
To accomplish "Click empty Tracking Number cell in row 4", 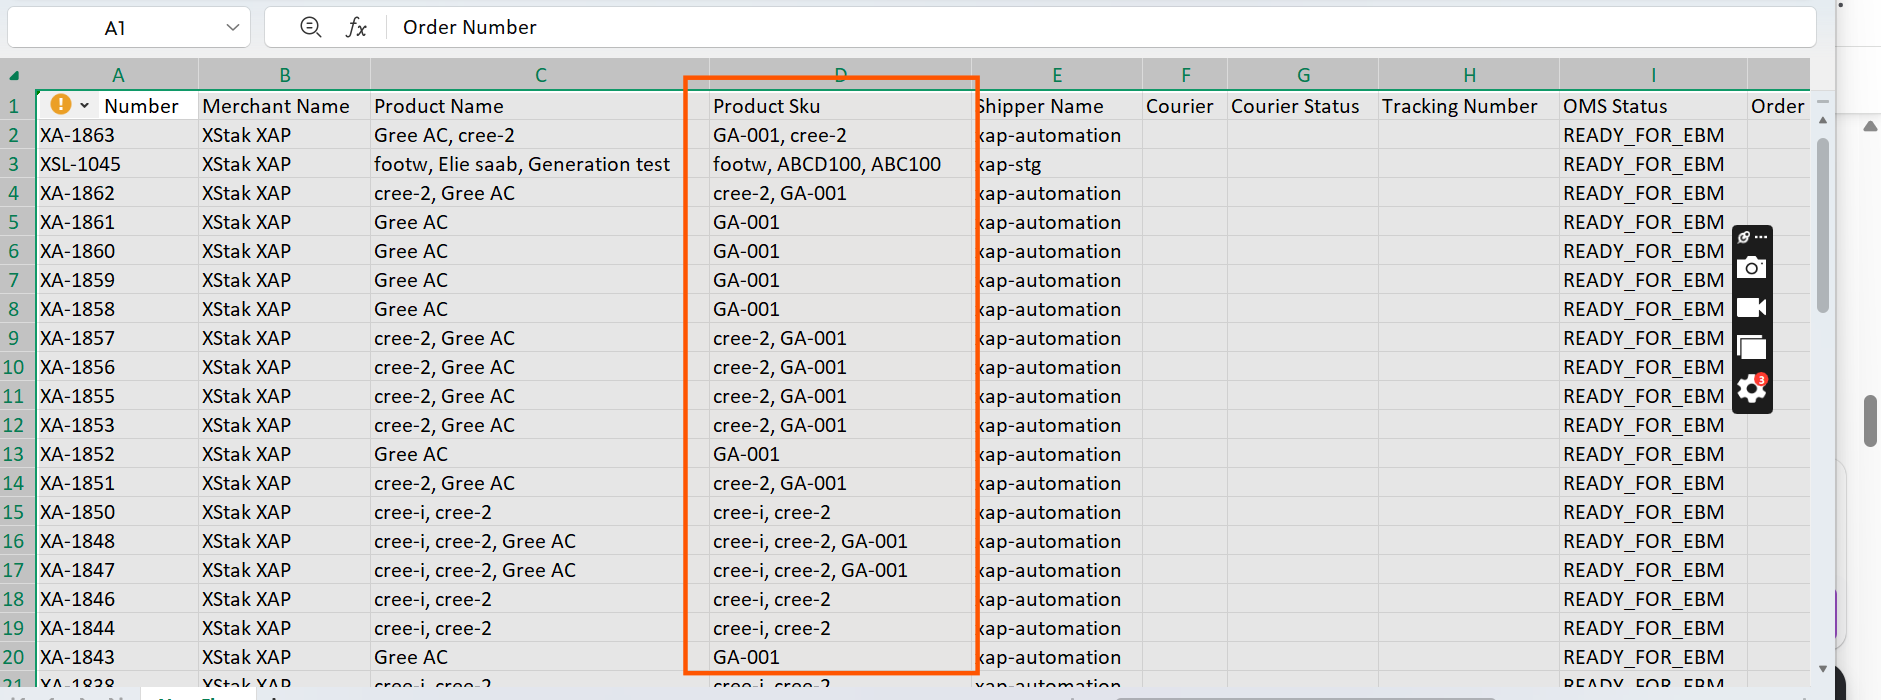I will coord(1469,193).
